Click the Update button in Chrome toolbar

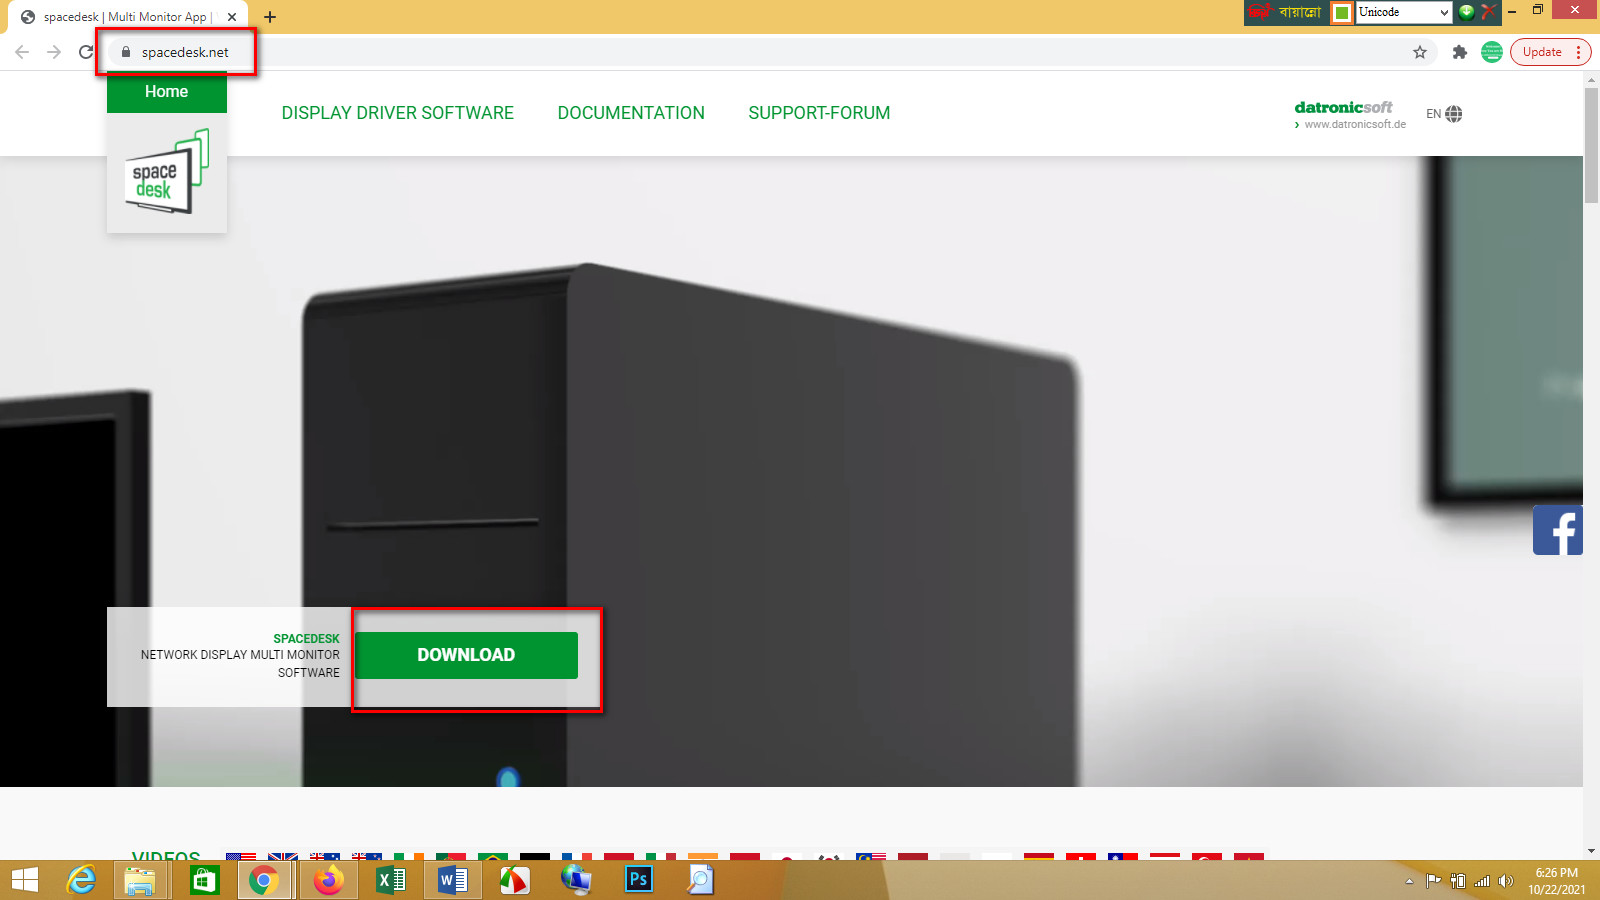click(x=1551, y=52)
